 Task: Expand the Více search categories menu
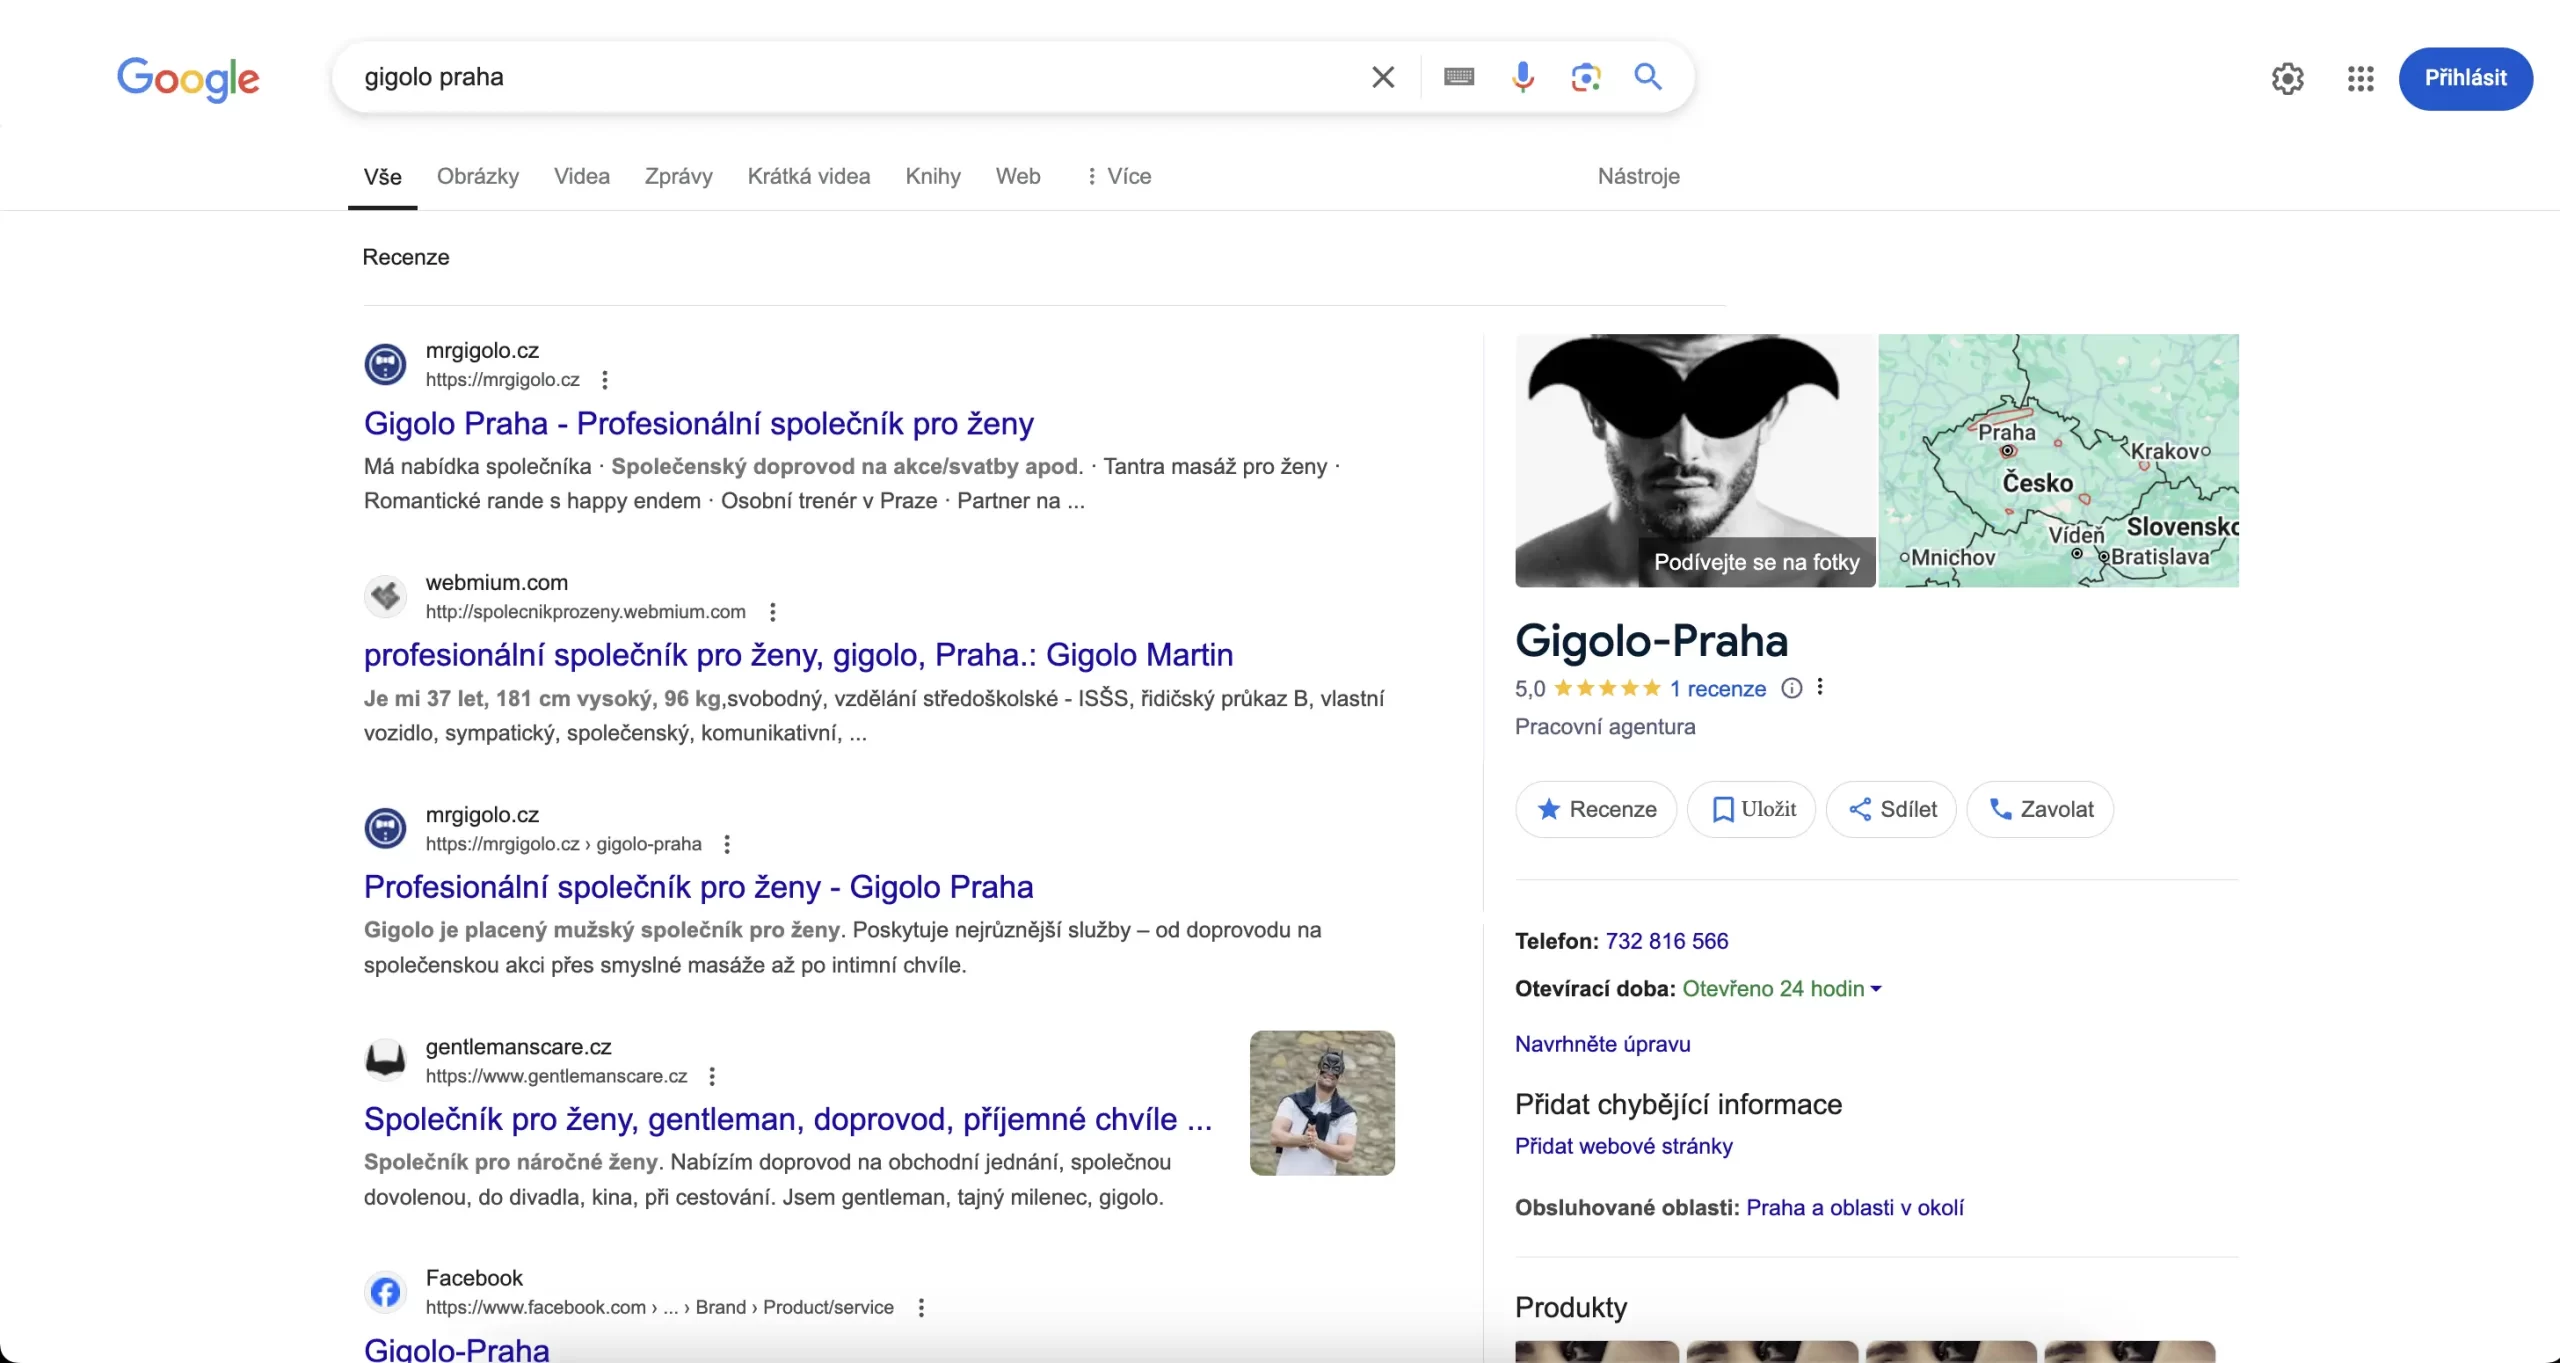[x=1119, y=176]
